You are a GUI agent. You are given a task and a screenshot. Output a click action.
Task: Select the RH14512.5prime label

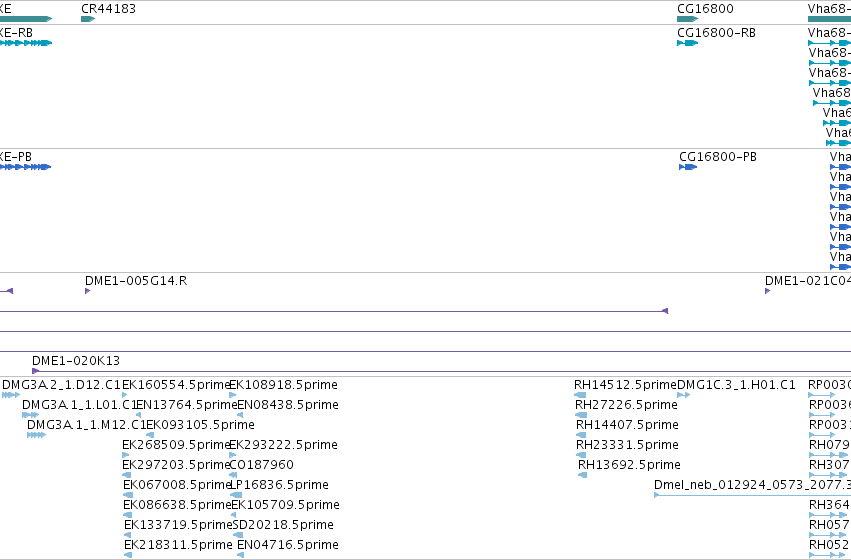(x=625, y=385)
